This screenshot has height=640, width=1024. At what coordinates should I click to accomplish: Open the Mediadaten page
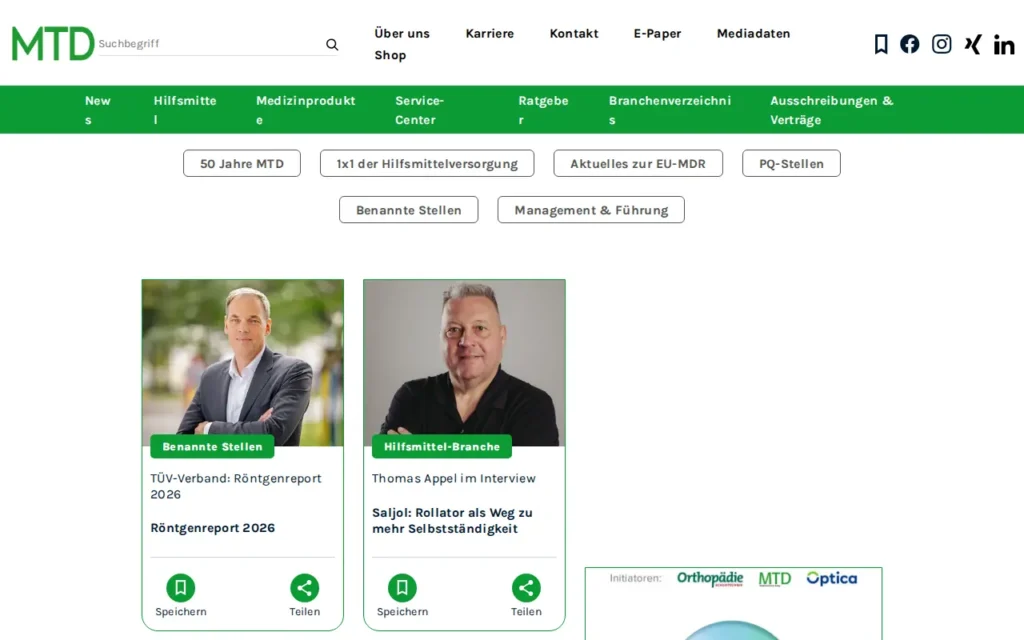753,33
